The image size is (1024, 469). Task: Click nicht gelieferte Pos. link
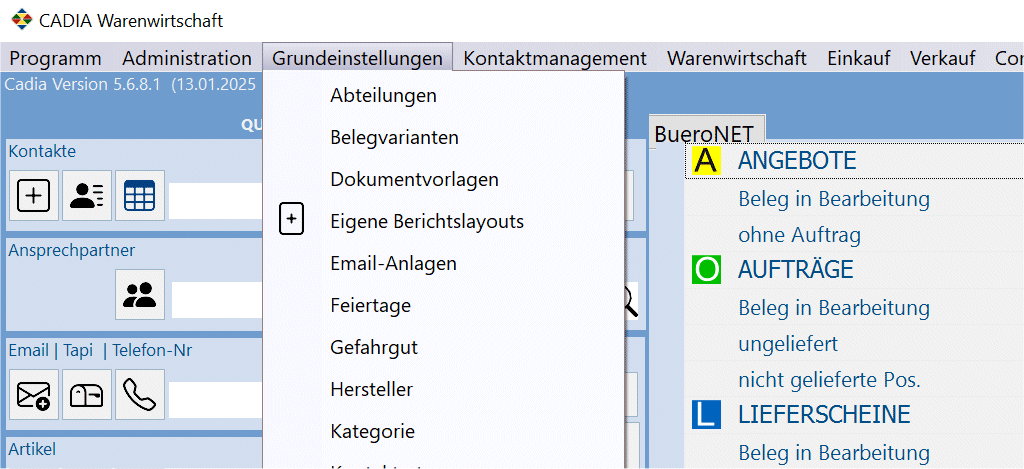coord(829,380)
